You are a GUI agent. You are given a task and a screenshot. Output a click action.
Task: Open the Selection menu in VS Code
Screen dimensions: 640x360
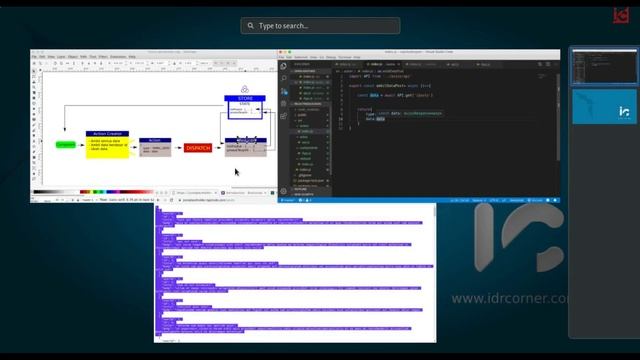(301, 57)
